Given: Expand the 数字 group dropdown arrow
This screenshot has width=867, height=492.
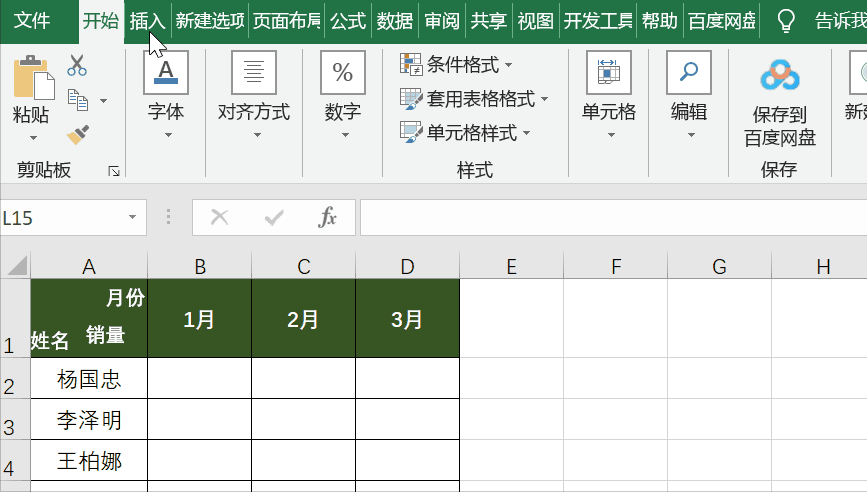Looking at the screenshot, I should click(x=345, y=135).
